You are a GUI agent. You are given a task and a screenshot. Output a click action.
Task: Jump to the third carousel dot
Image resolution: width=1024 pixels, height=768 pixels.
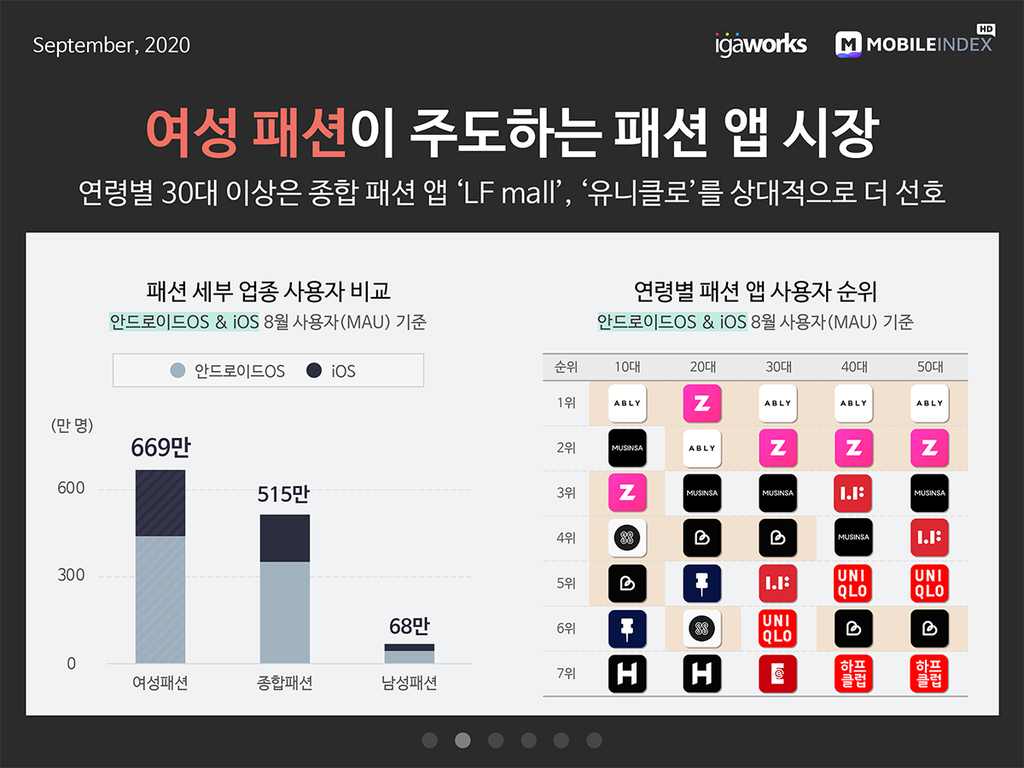tap(496, 740)
